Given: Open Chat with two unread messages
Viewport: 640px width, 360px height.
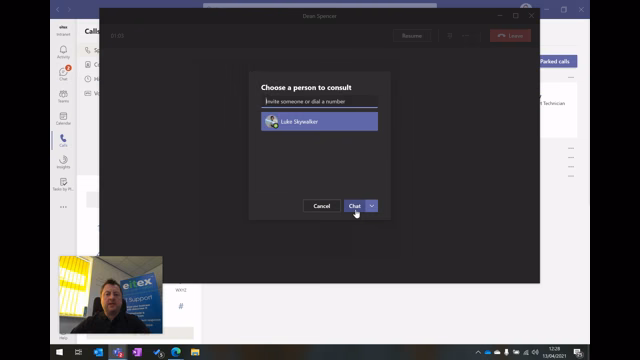Looking at the screenshot, I should tap(63, 73).
